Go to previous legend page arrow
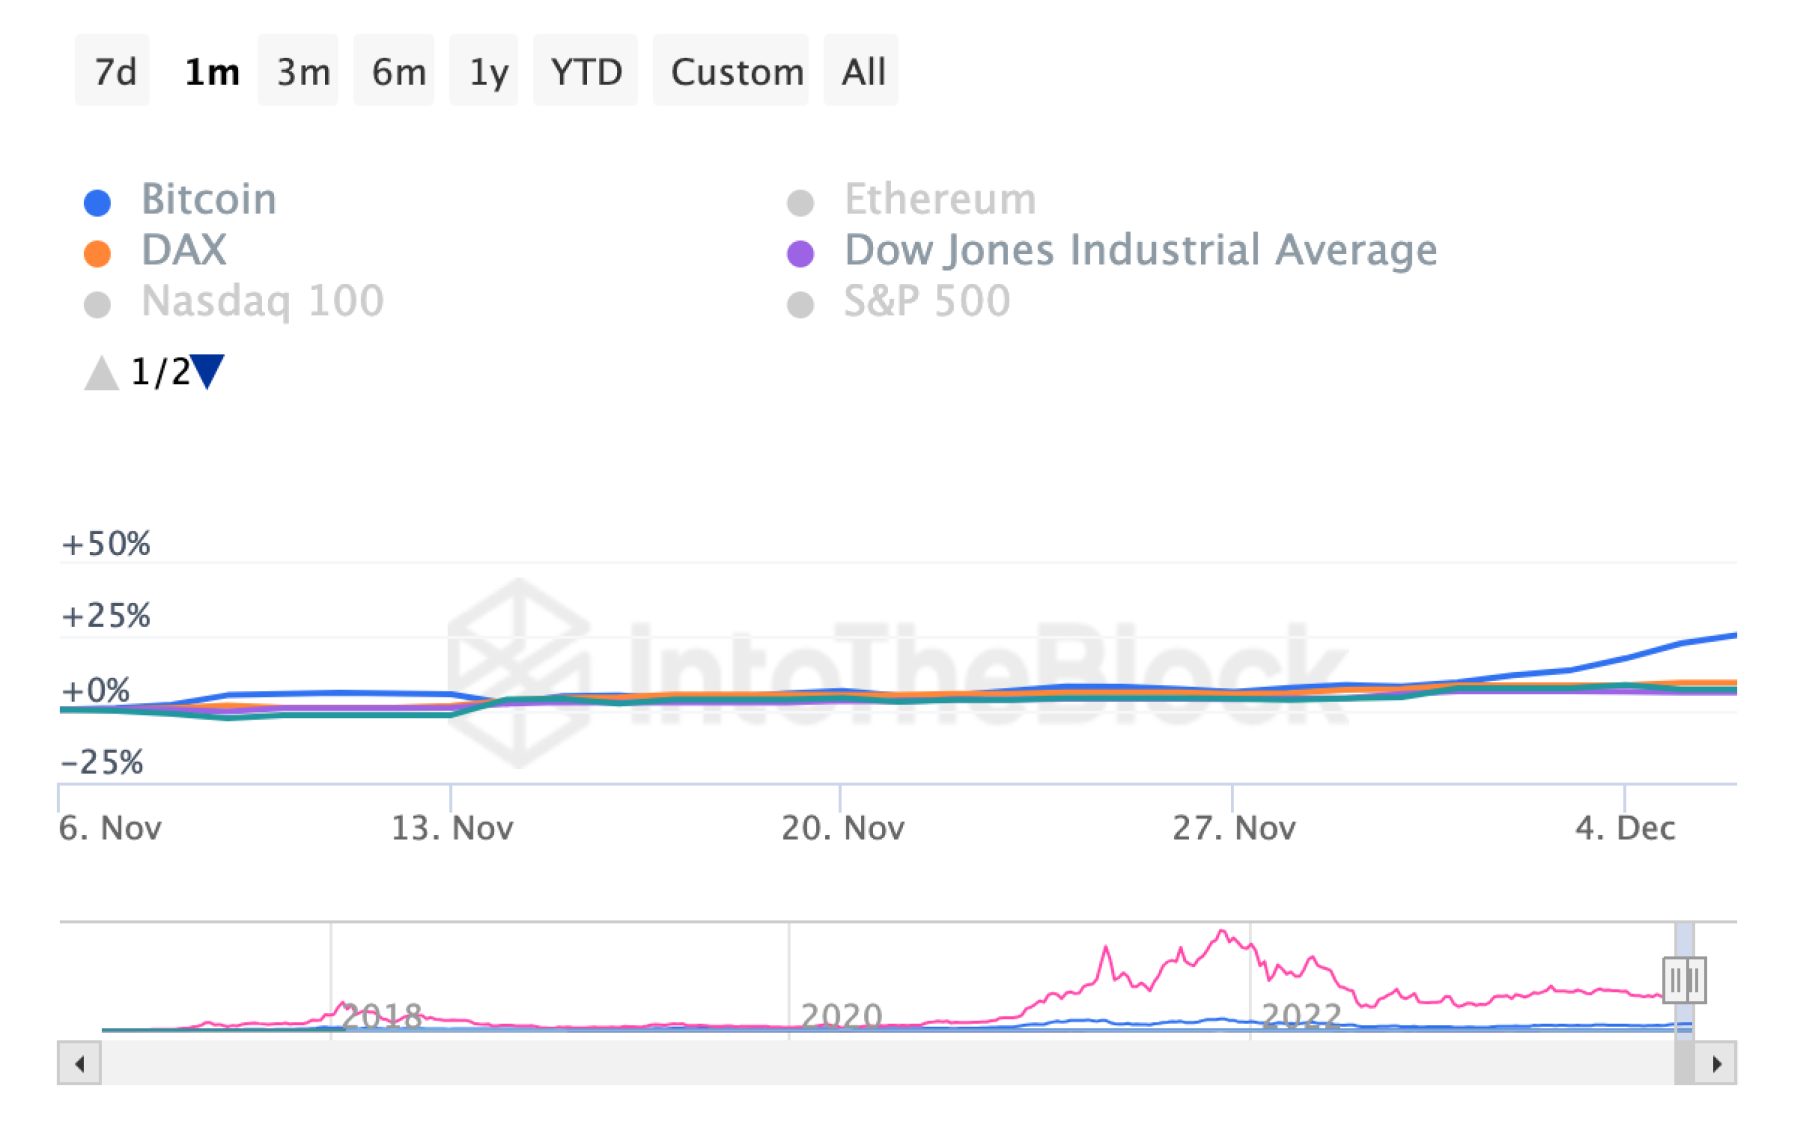Screen dimensions: 1797x1146 coord(101,373)
